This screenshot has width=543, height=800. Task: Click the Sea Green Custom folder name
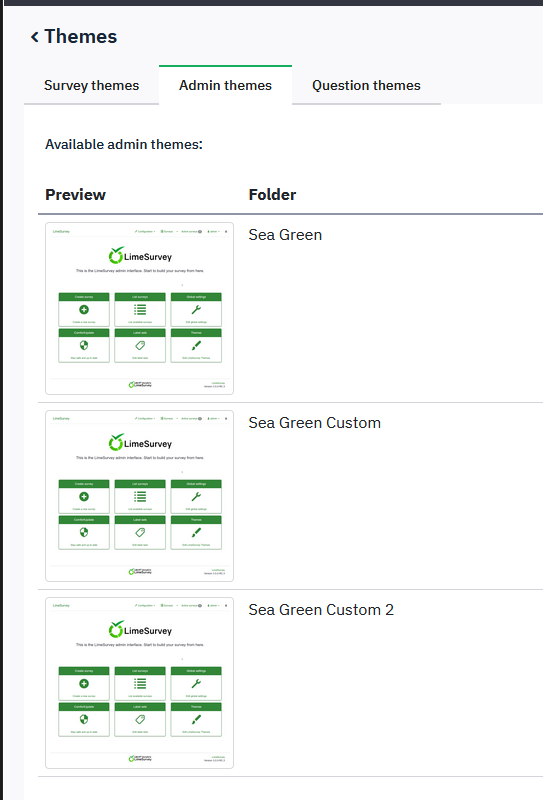(314, 422)
